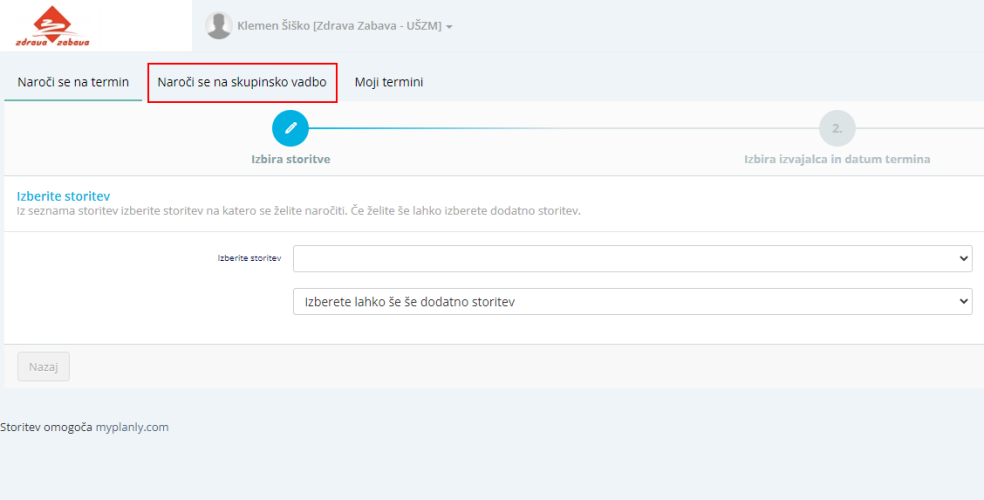Click the step 2 circle indicator
984x500 pixels.
(837, 128)
